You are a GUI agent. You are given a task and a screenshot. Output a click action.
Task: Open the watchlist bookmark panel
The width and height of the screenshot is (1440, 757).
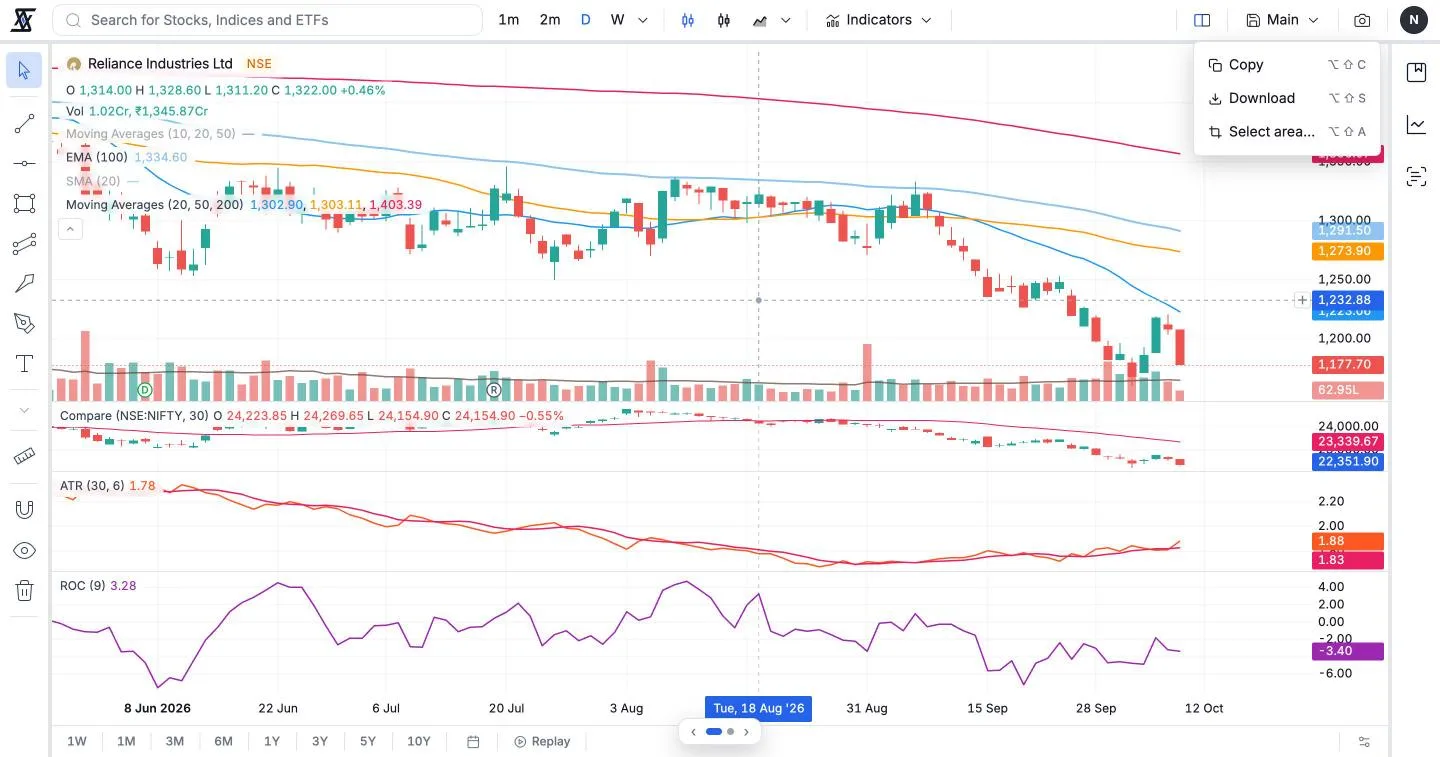point(1416,72)
